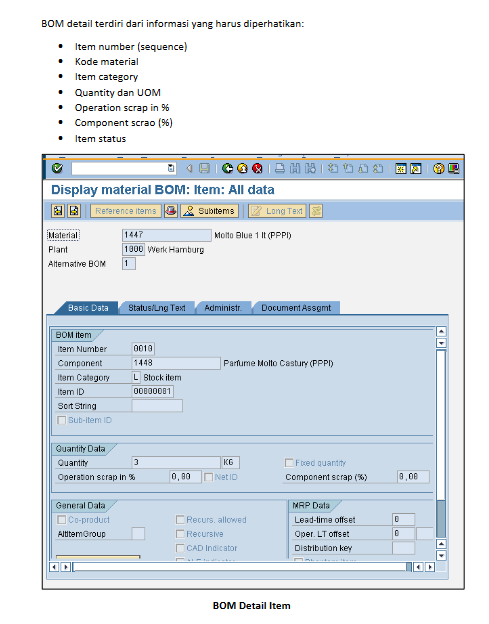Click the Find binoculars icon
489x624 pixels.
point(295,168)
